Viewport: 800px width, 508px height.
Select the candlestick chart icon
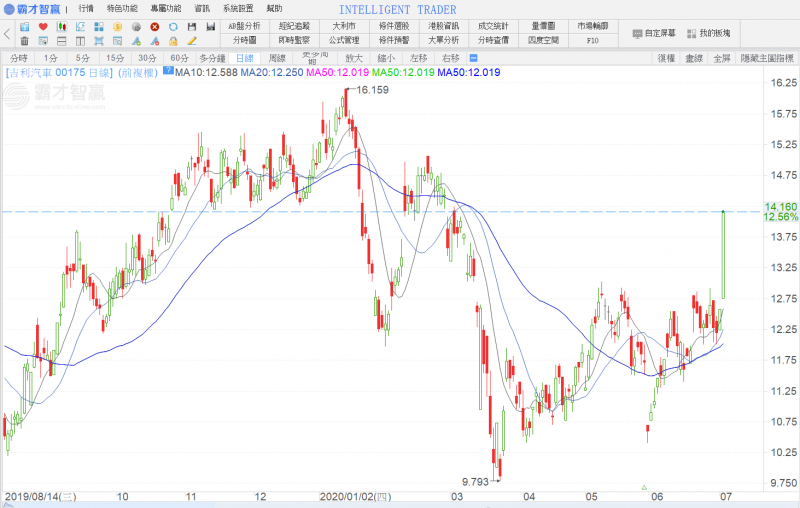[x=62, y=26]
